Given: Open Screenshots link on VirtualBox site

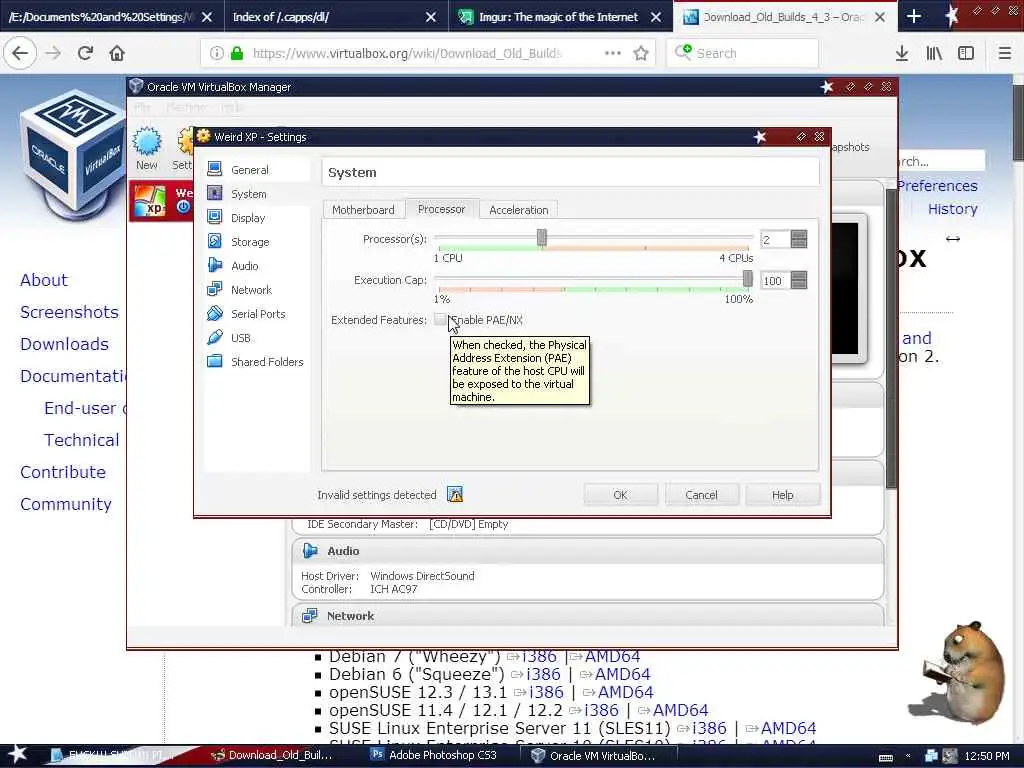Looking at the screenshot, I should click(69, 312).
